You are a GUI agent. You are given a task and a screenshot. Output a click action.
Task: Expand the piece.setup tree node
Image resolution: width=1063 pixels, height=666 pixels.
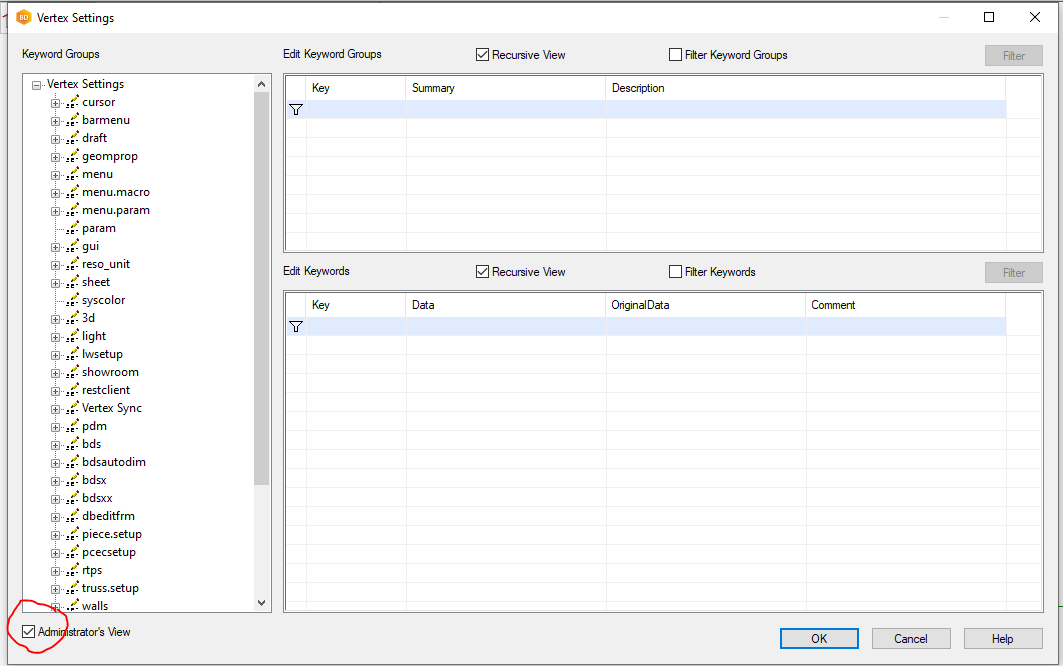tap(56, 534)
